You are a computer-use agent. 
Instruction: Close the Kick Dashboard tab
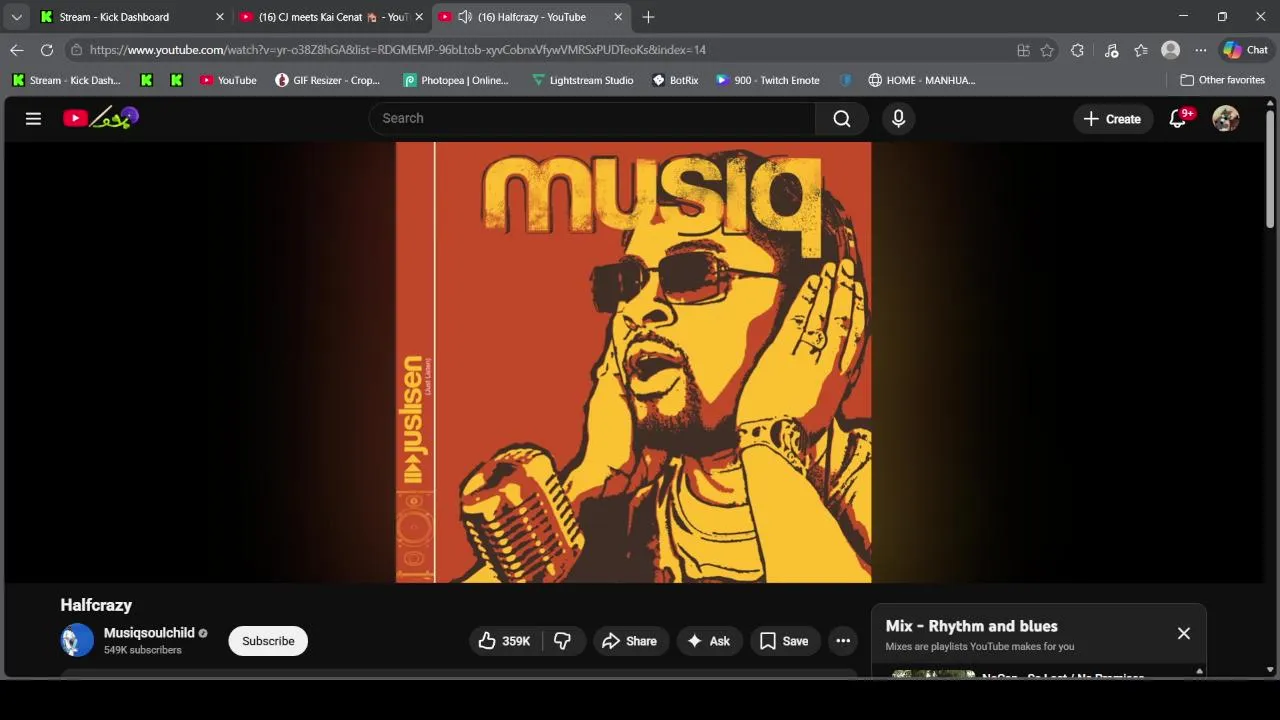220,17
